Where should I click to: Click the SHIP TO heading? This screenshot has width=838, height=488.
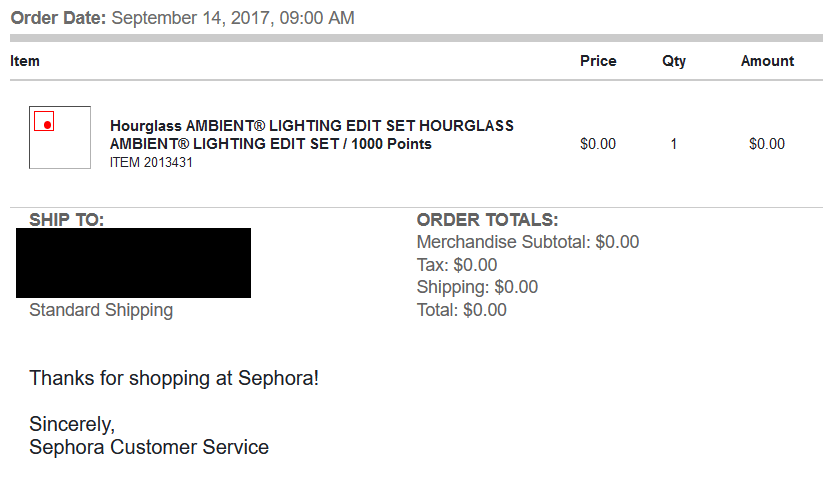click(x=67, y=220)
